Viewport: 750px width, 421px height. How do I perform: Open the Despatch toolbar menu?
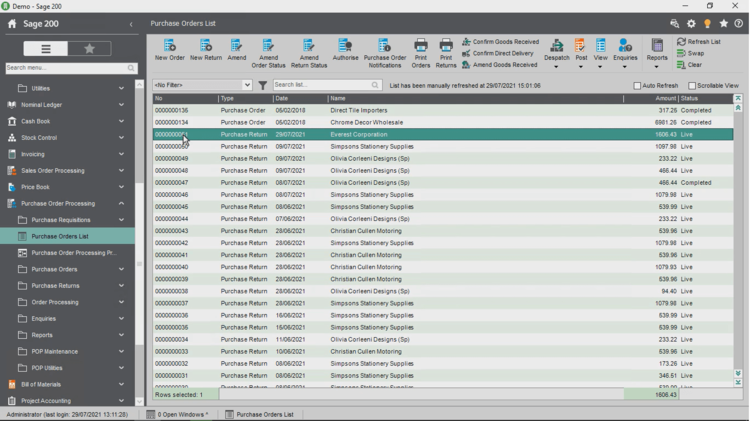(556, 53)
